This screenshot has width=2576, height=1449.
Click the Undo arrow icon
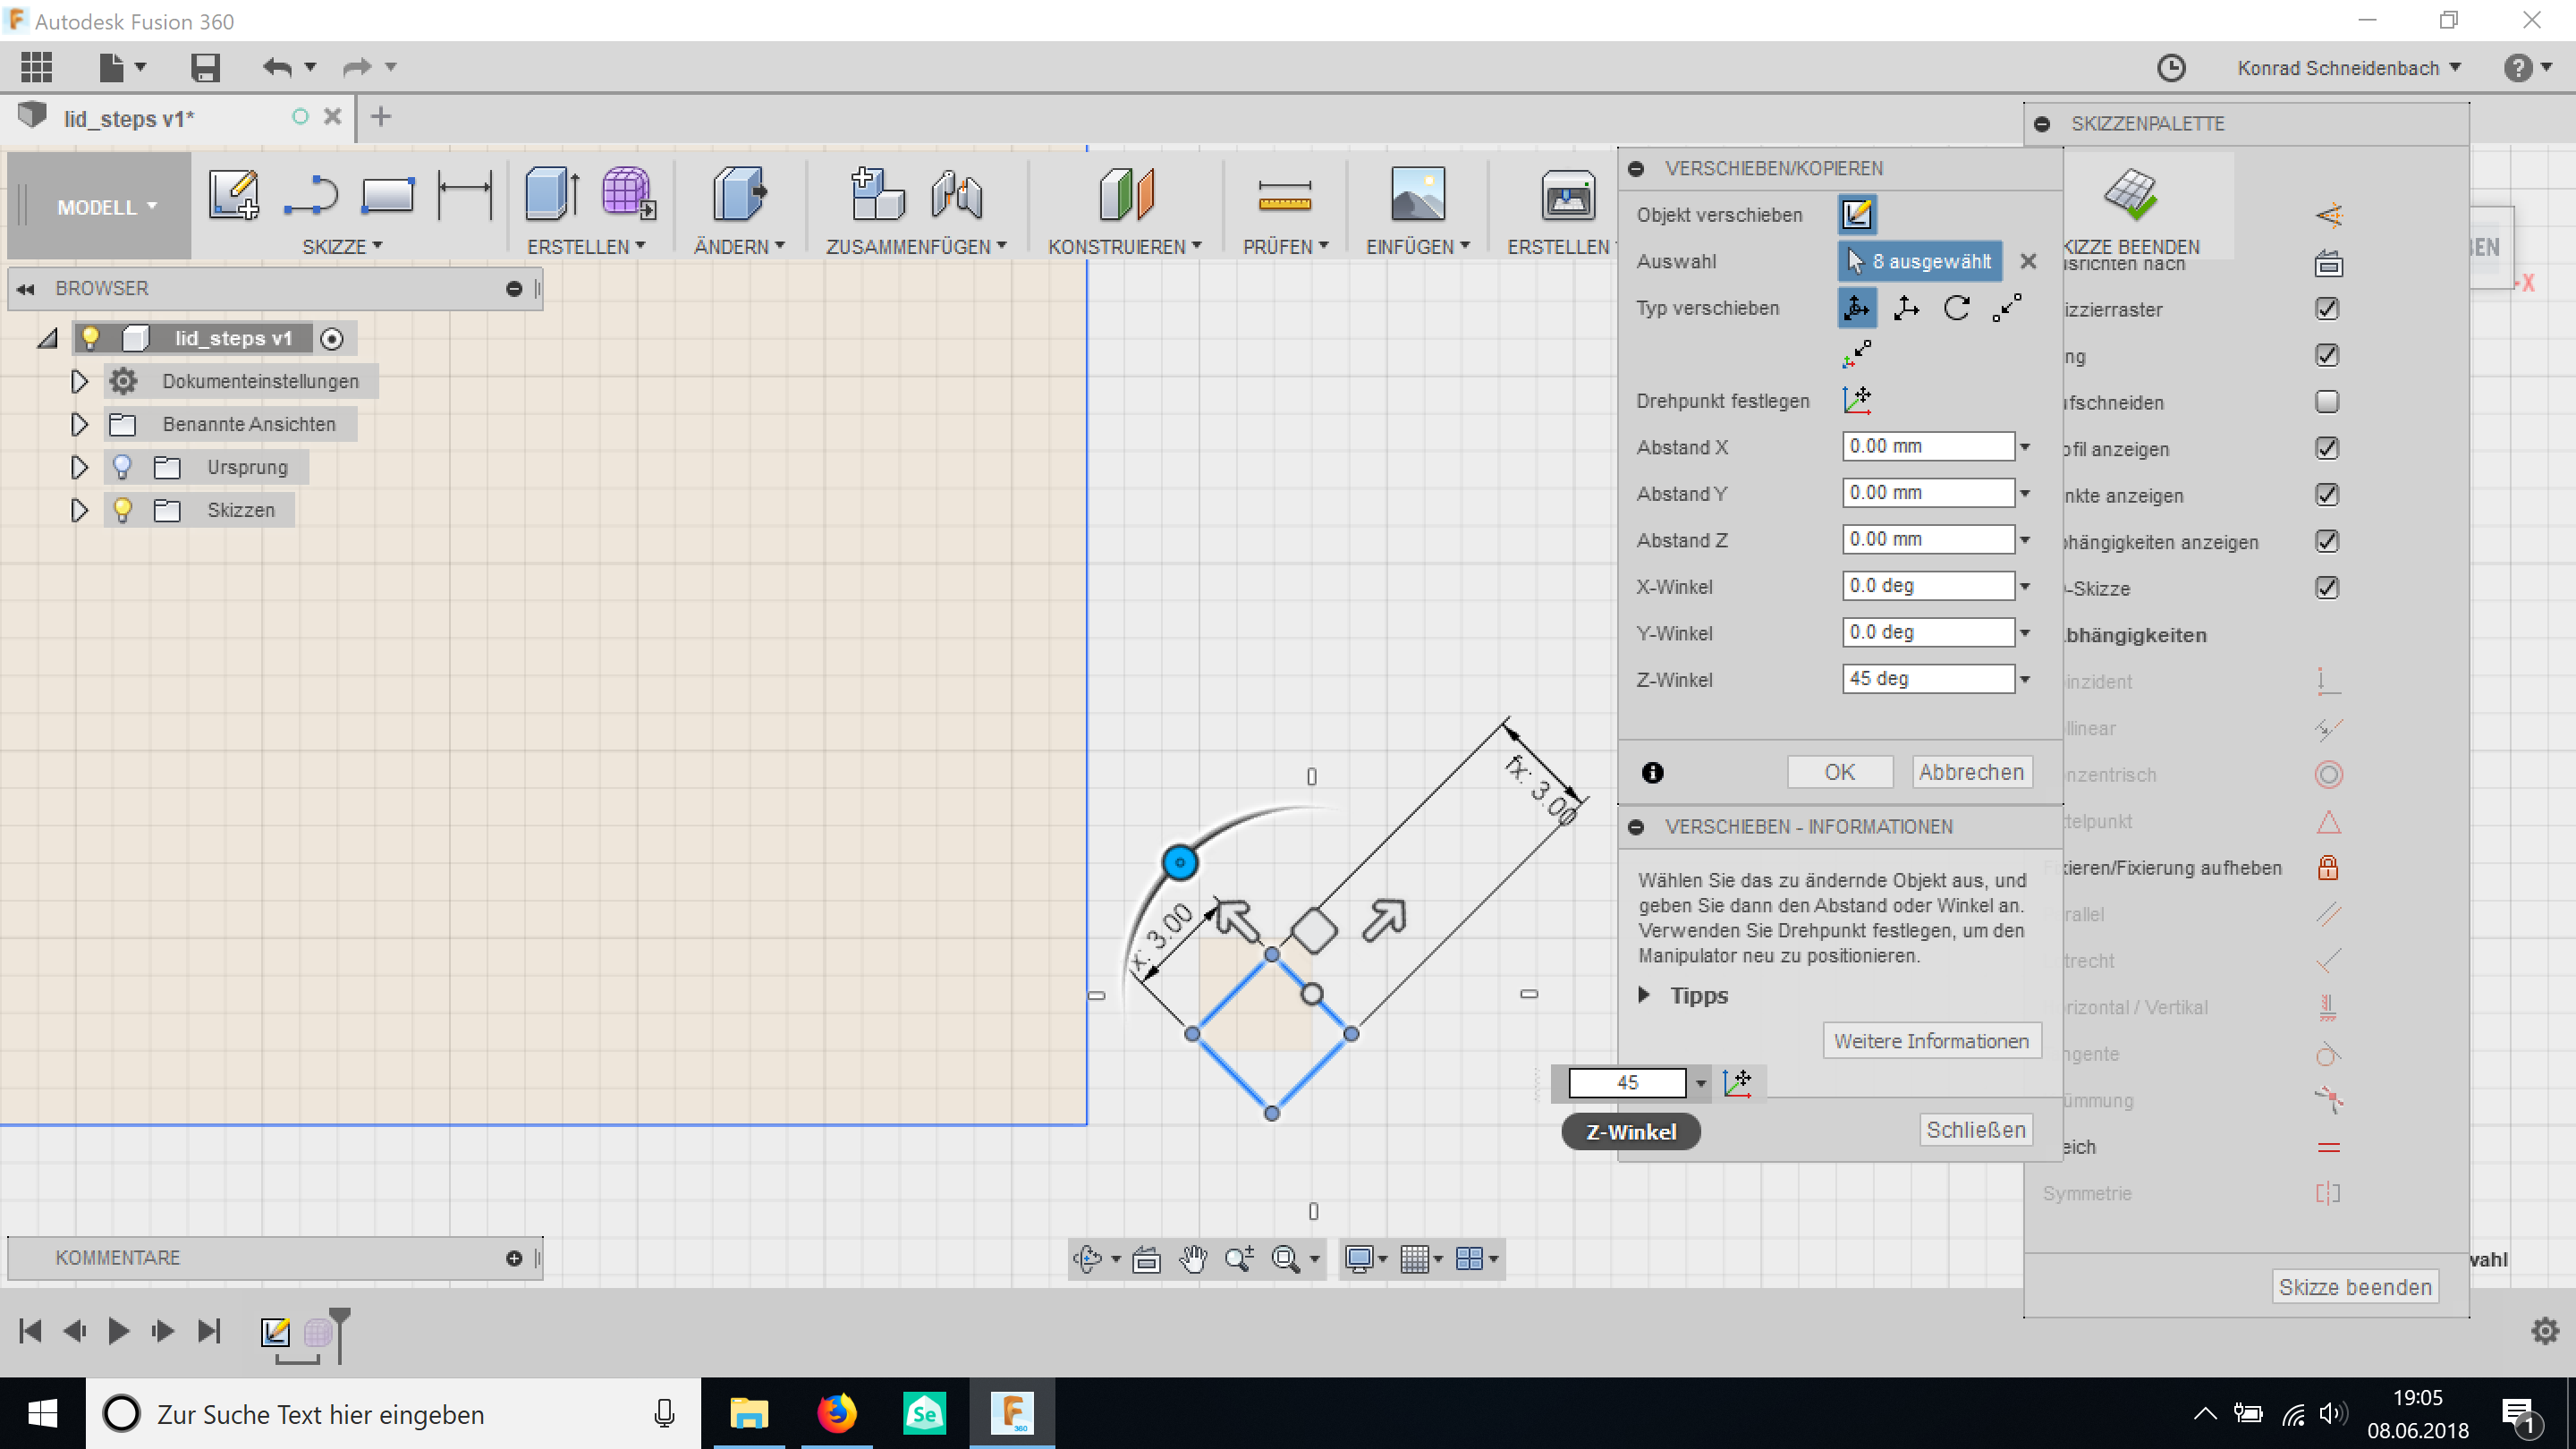pos(277,67)
